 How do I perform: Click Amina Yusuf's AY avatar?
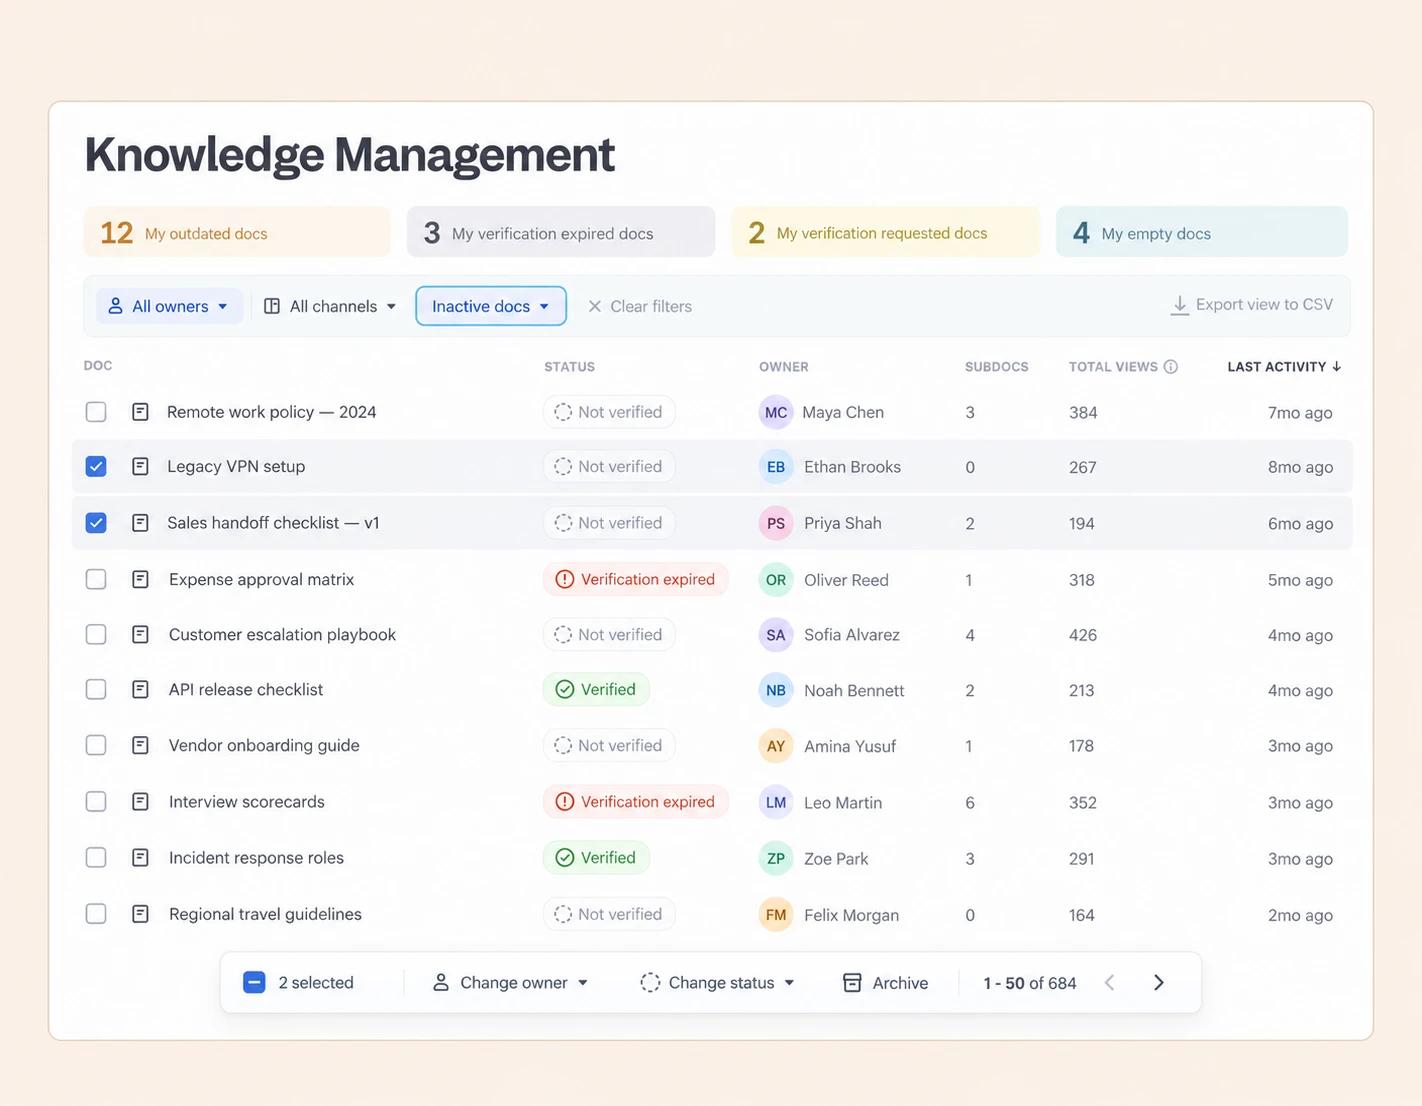click(x=776, y=746)
